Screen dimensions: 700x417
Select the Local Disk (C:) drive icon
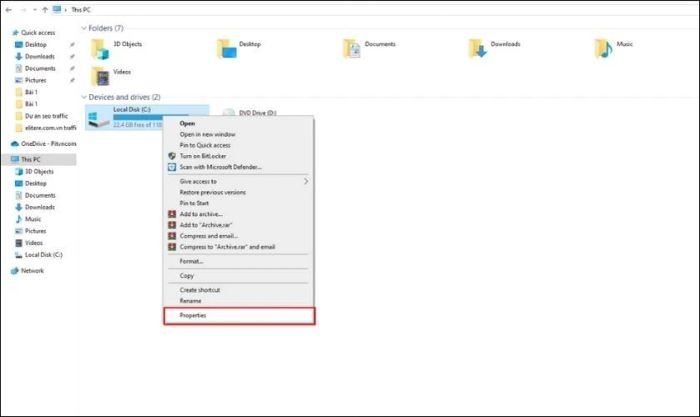(x=99, y=119)
